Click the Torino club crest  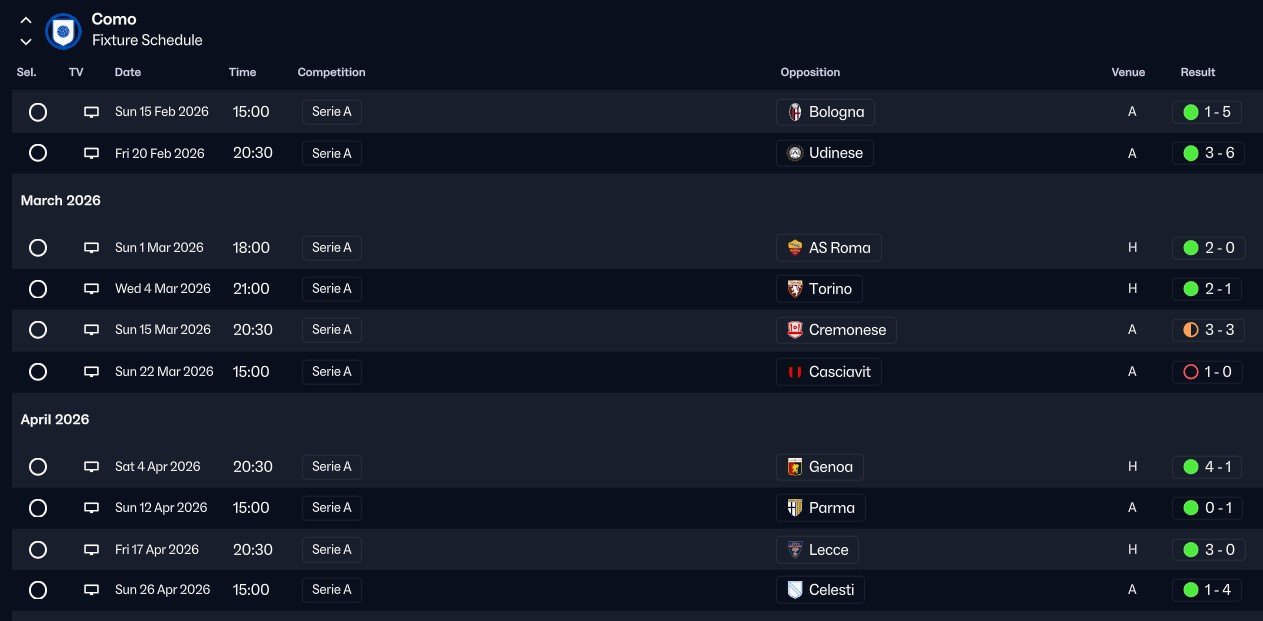tap(795, 289)
